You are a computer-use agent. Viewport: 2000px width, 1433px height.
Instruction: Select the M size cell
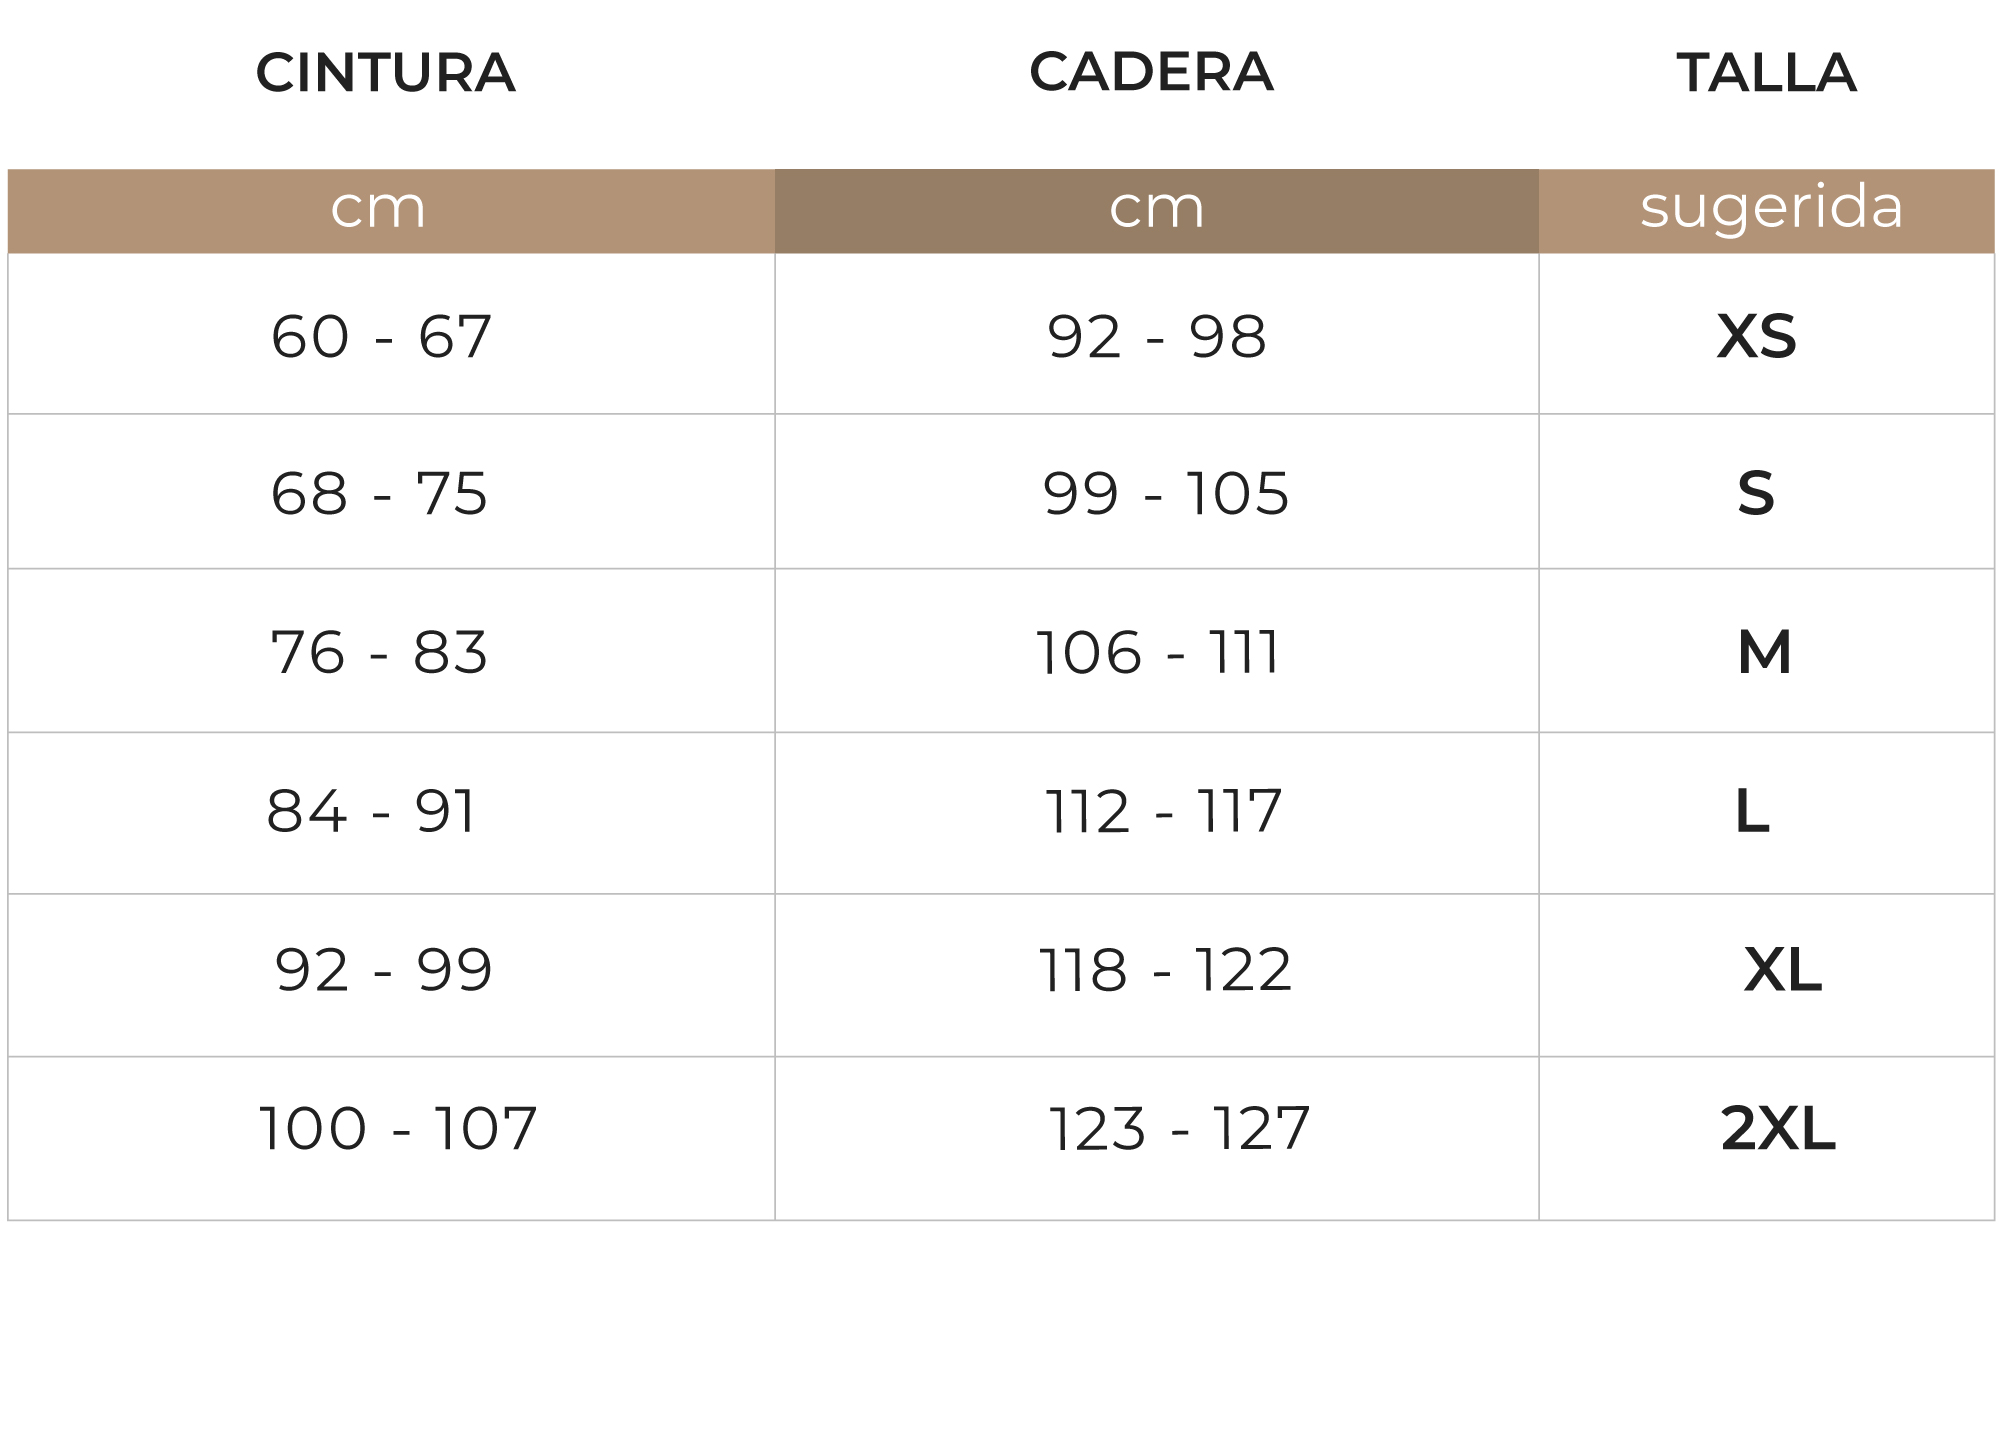[1764, 652]
